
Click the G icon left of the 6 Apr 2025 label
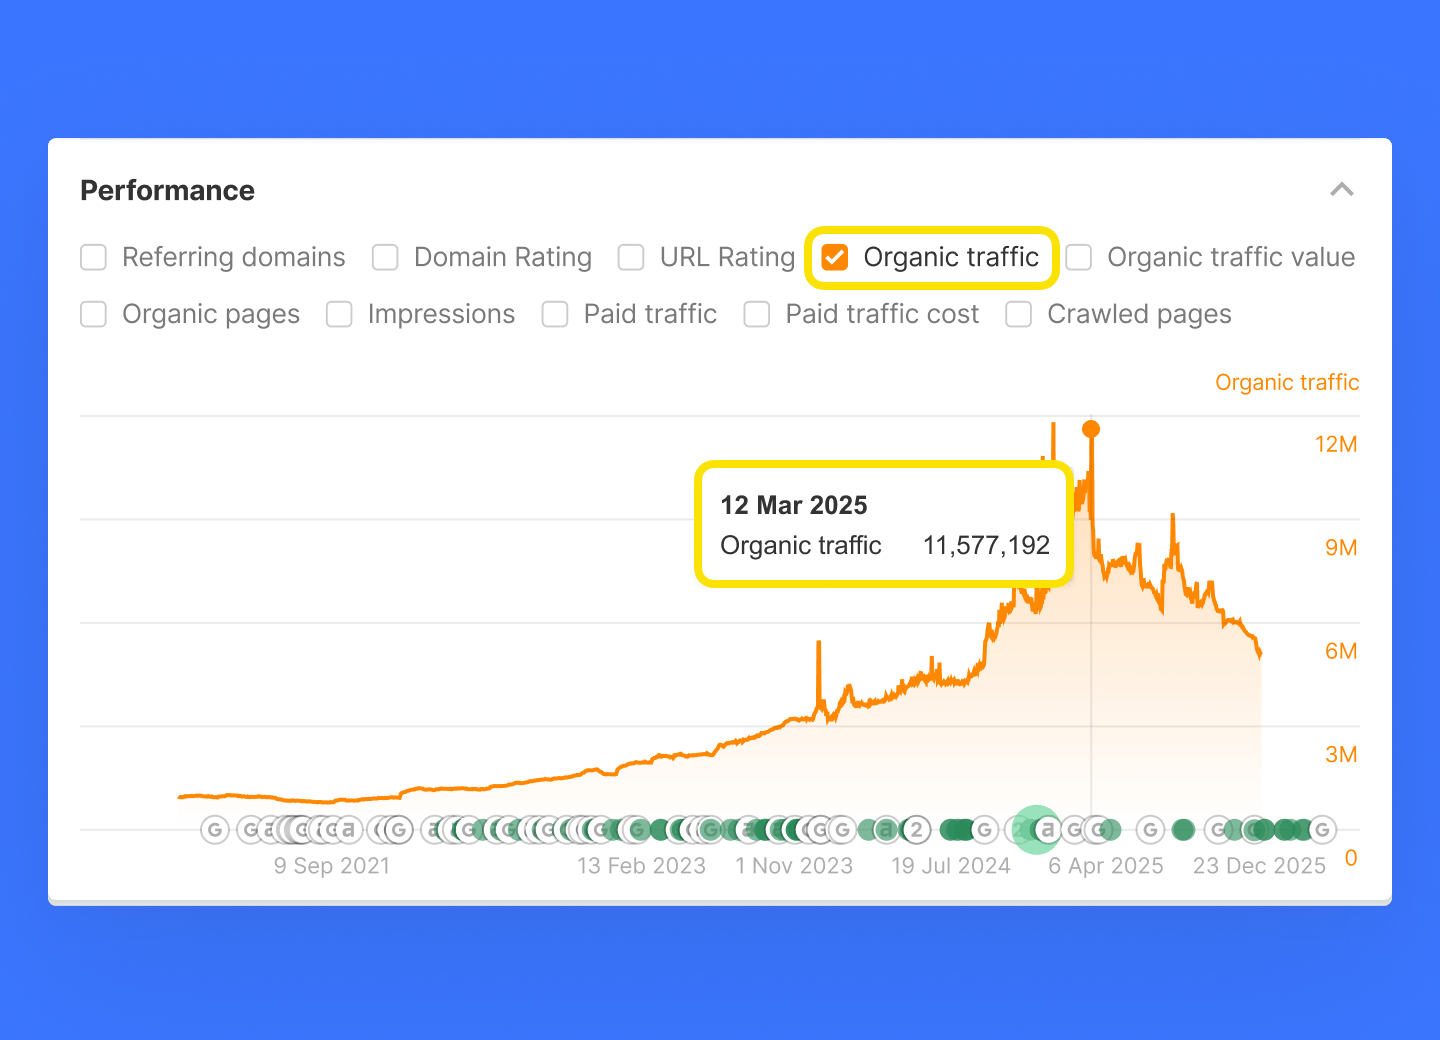point(1072,830)
